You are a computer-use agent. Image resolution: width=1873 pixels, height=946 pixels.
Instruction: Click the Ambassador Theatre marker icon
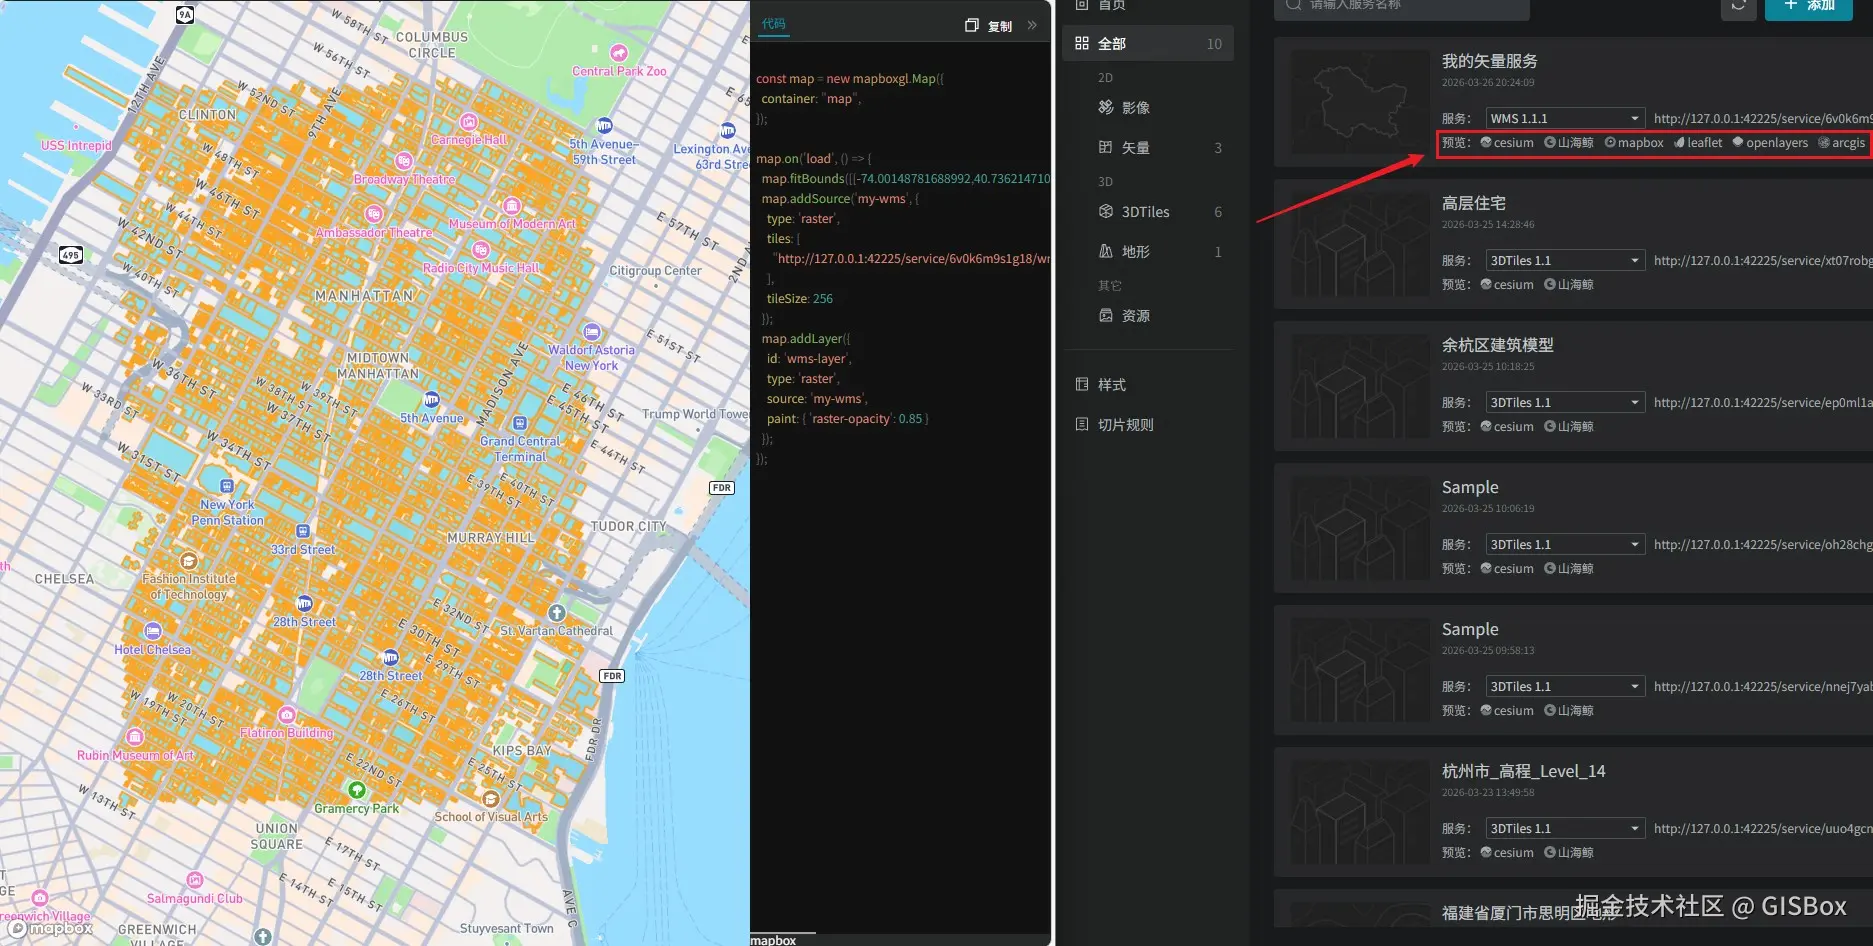374,214
